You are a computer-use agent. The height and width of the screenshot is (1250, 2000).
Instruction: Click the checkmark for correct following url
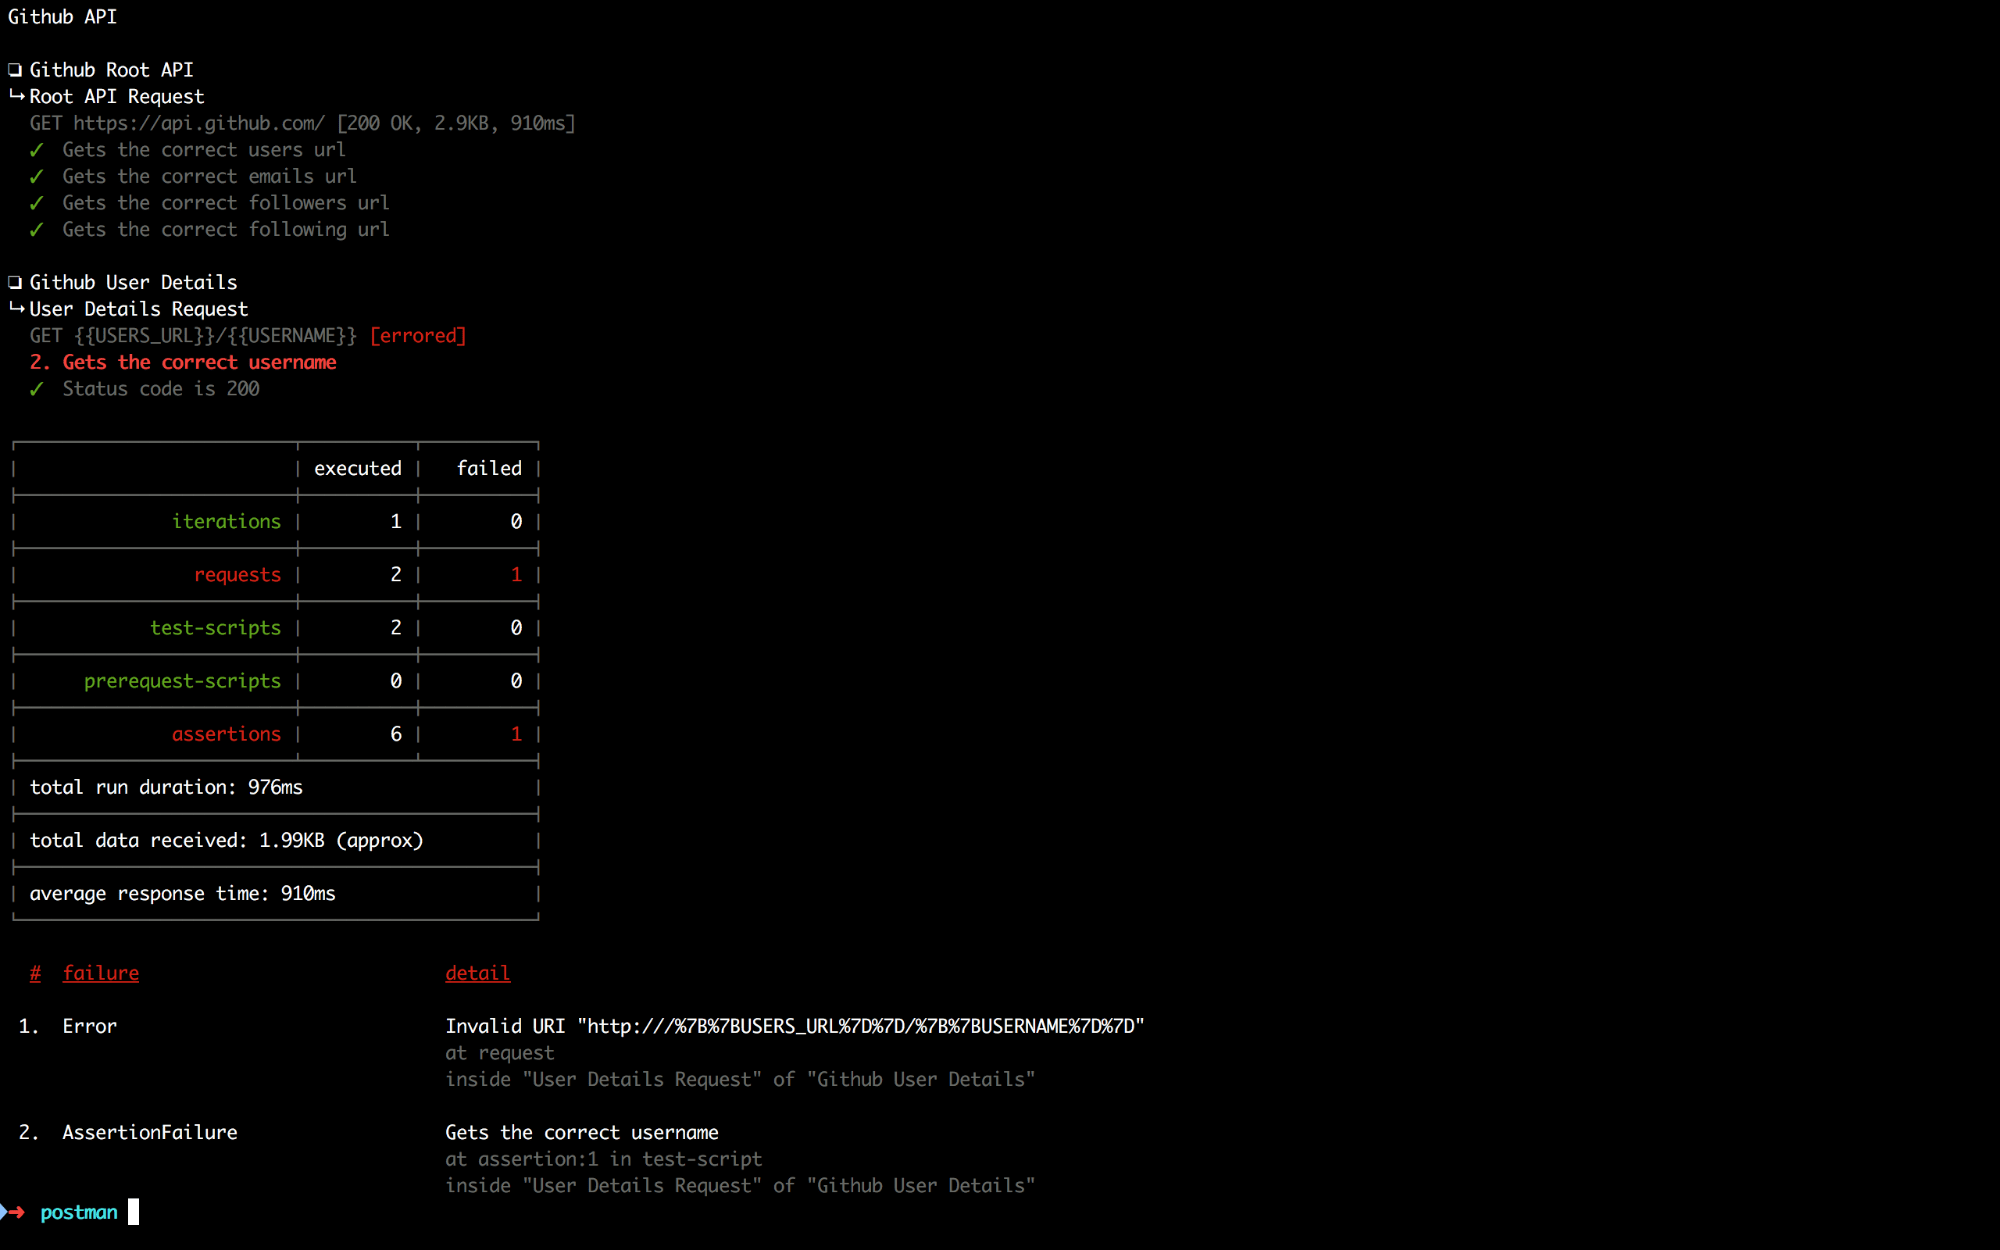point(37,230)
